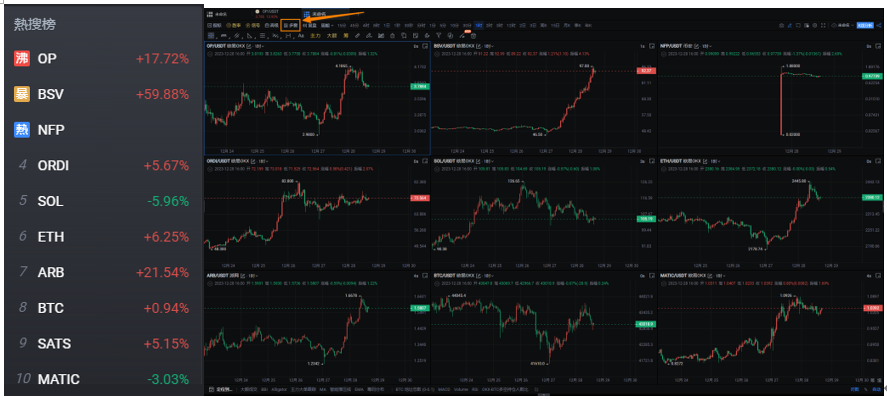The image size is (887, 399).
Task: Click the orange 暴 badge beside BSV
Action: click(x=21, y=94)
